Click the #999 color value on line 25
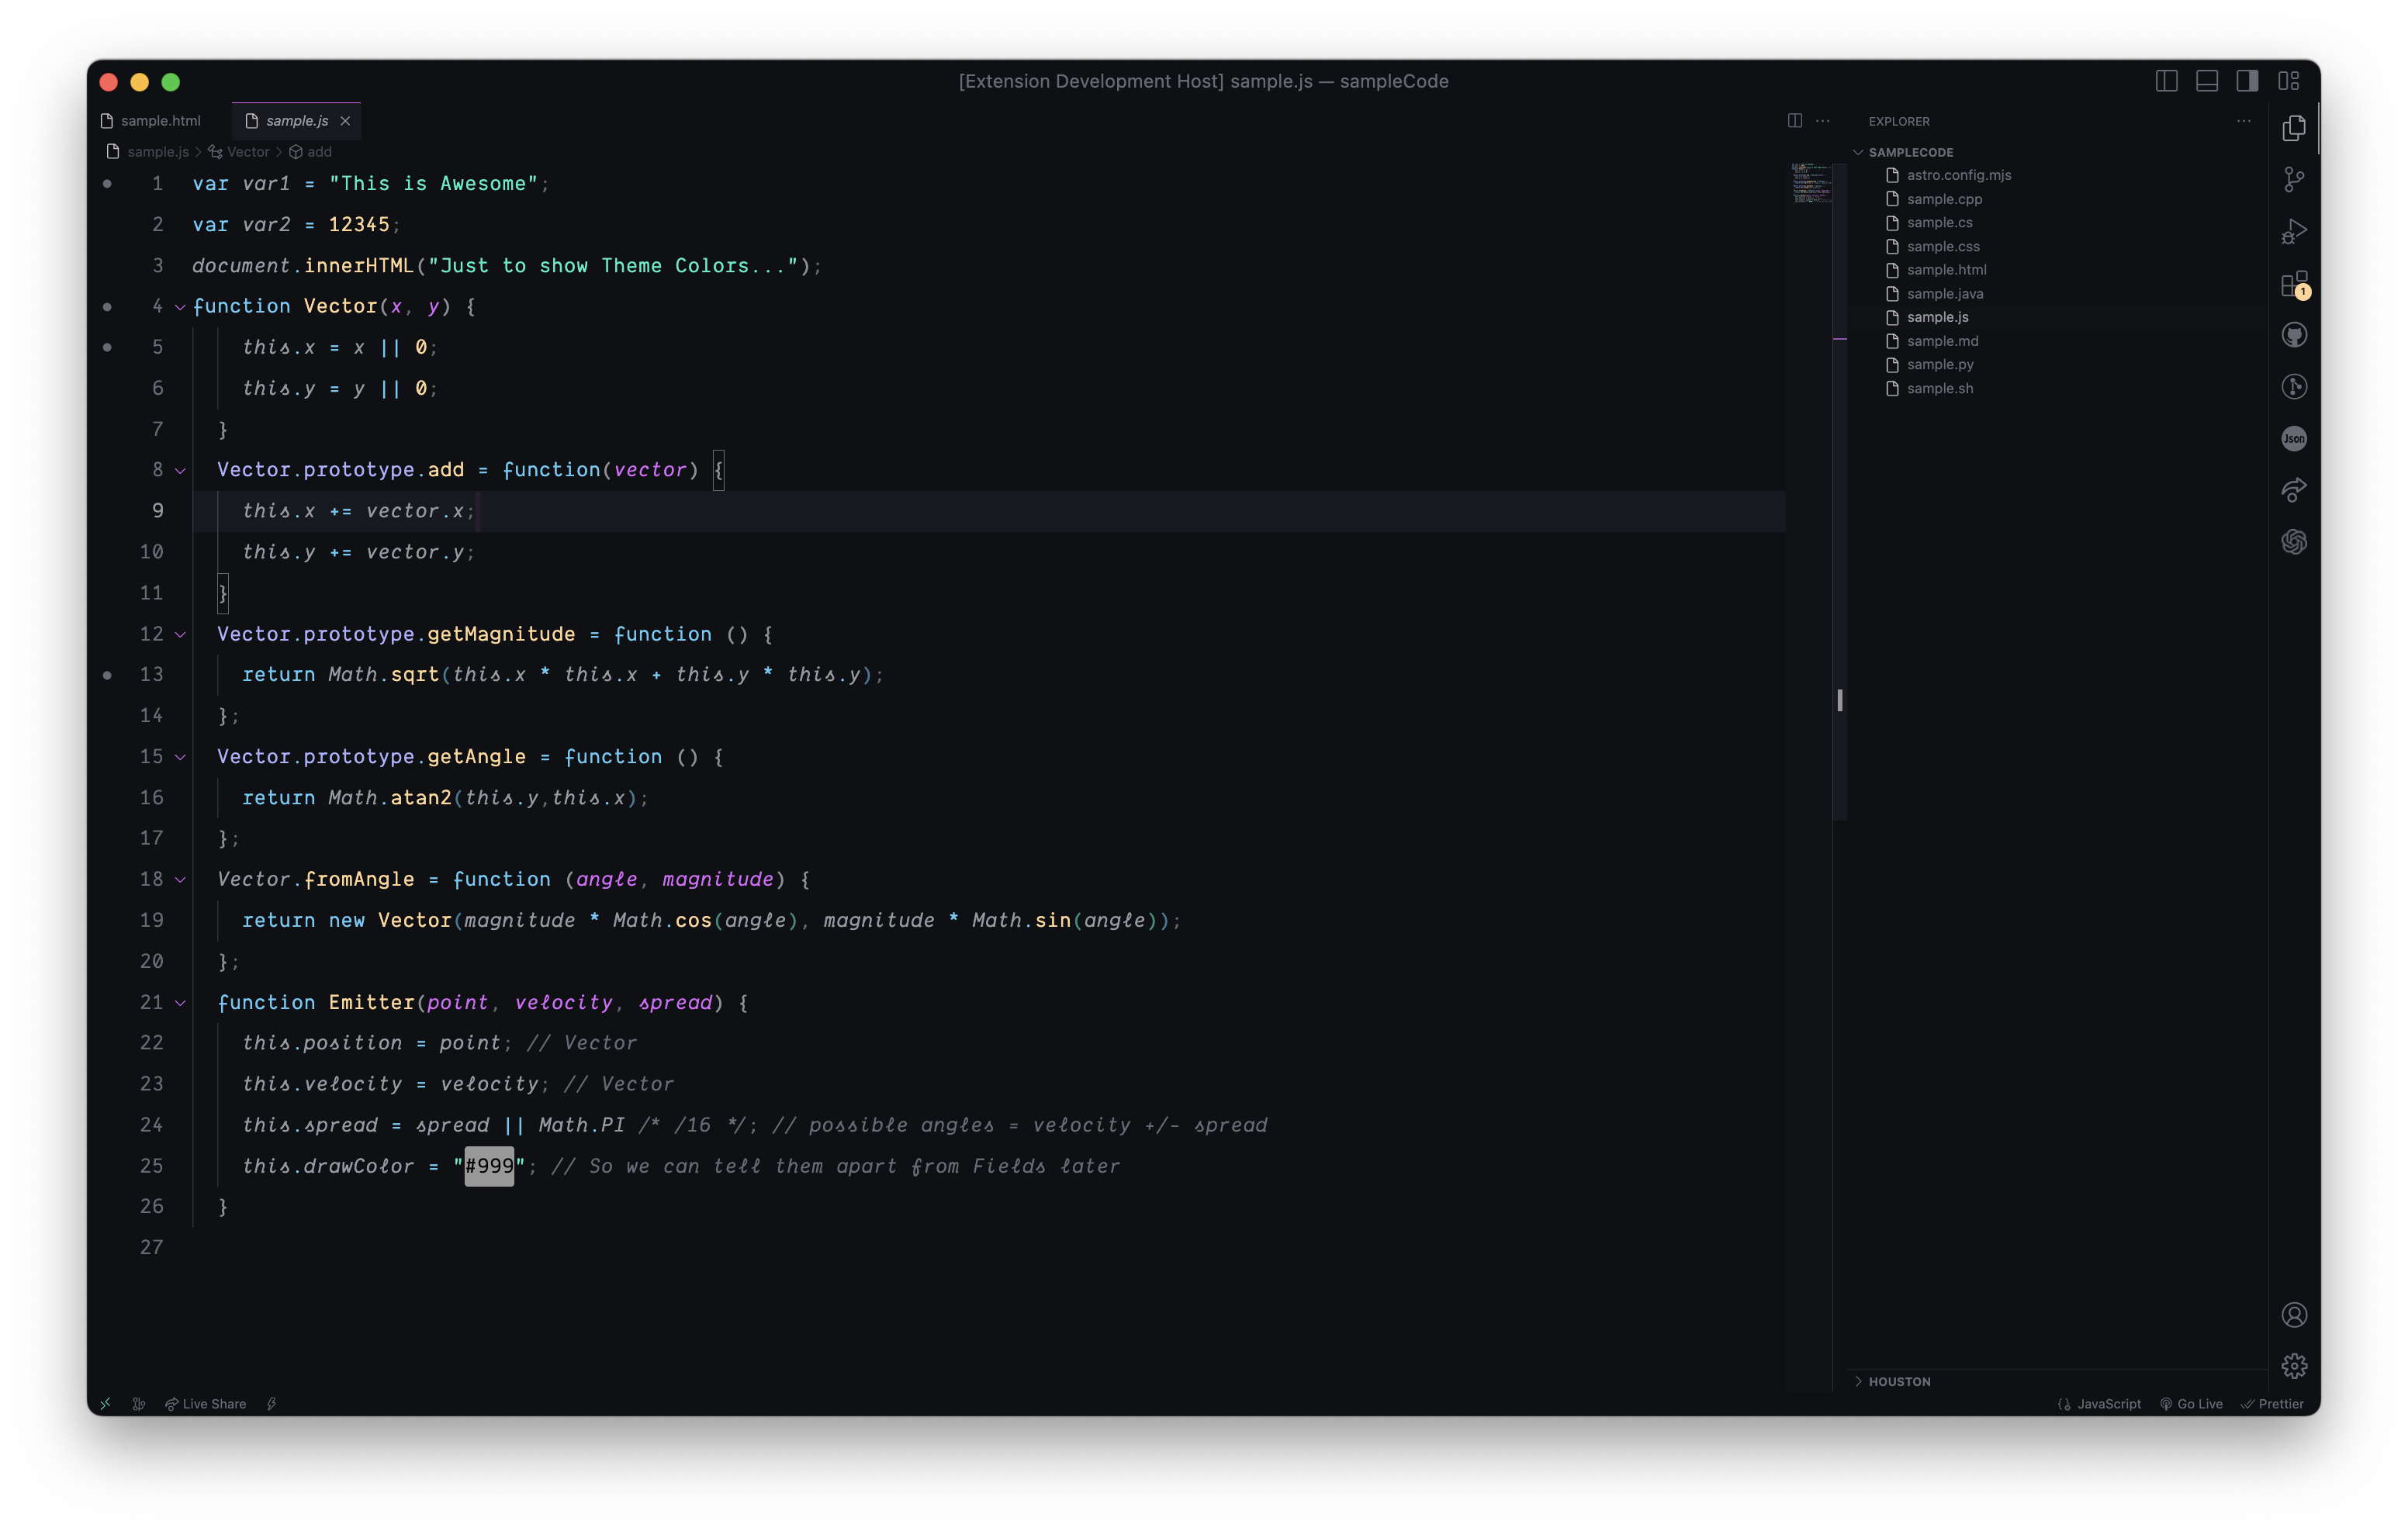 489,1166
